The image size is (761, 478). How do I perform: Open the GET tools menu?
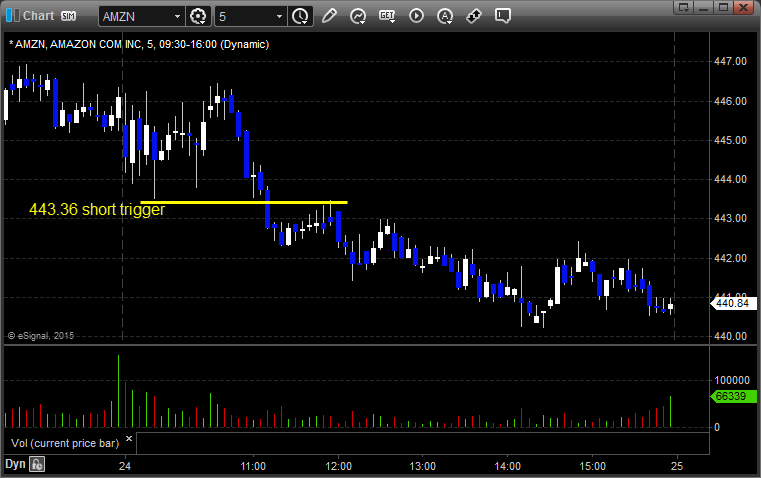pos(387,16)
